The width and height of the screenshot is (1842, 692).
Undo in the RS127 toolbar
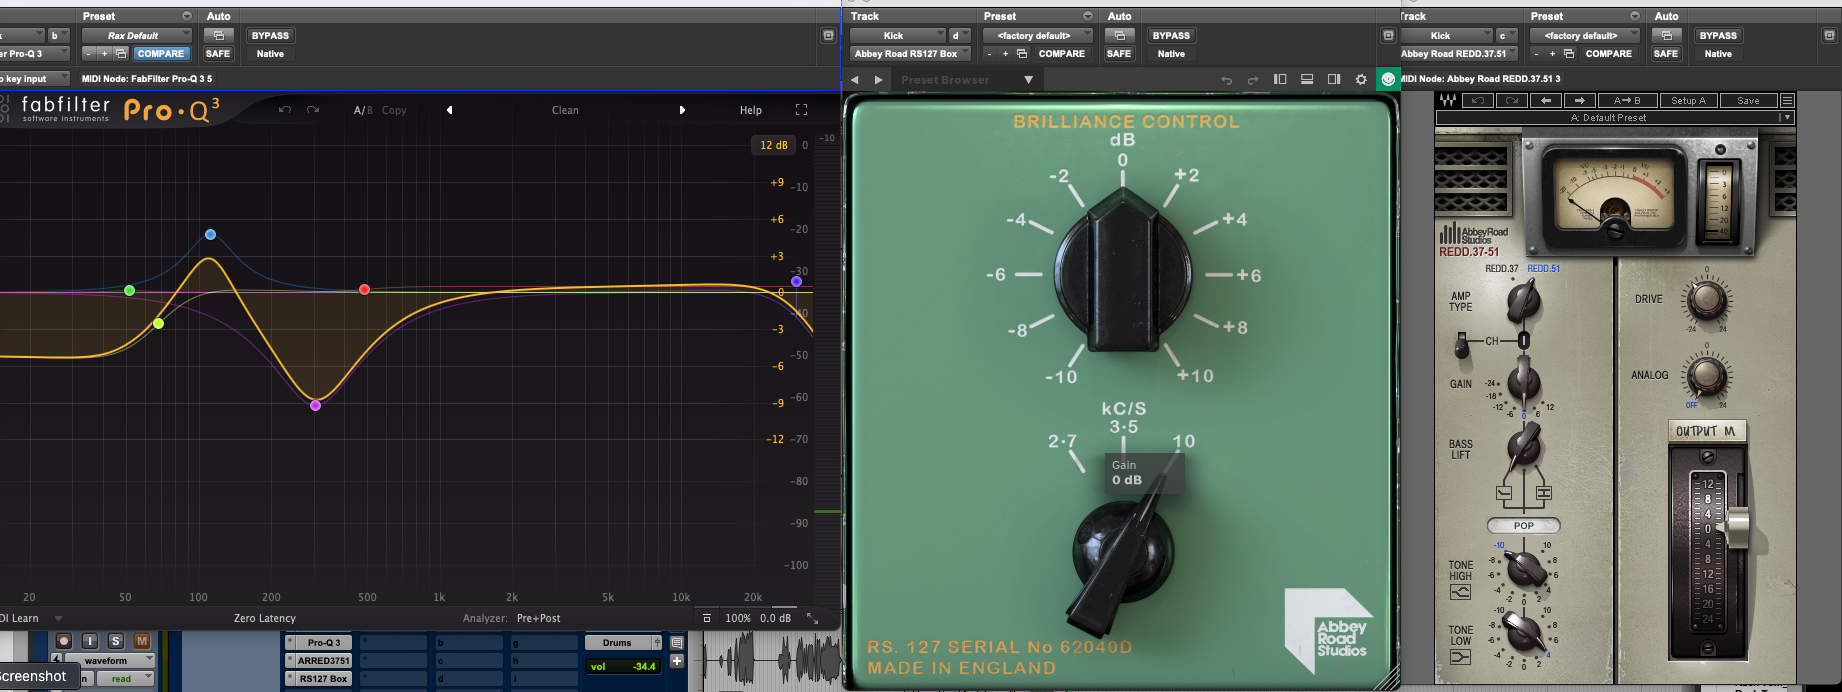pos(1226,79)
